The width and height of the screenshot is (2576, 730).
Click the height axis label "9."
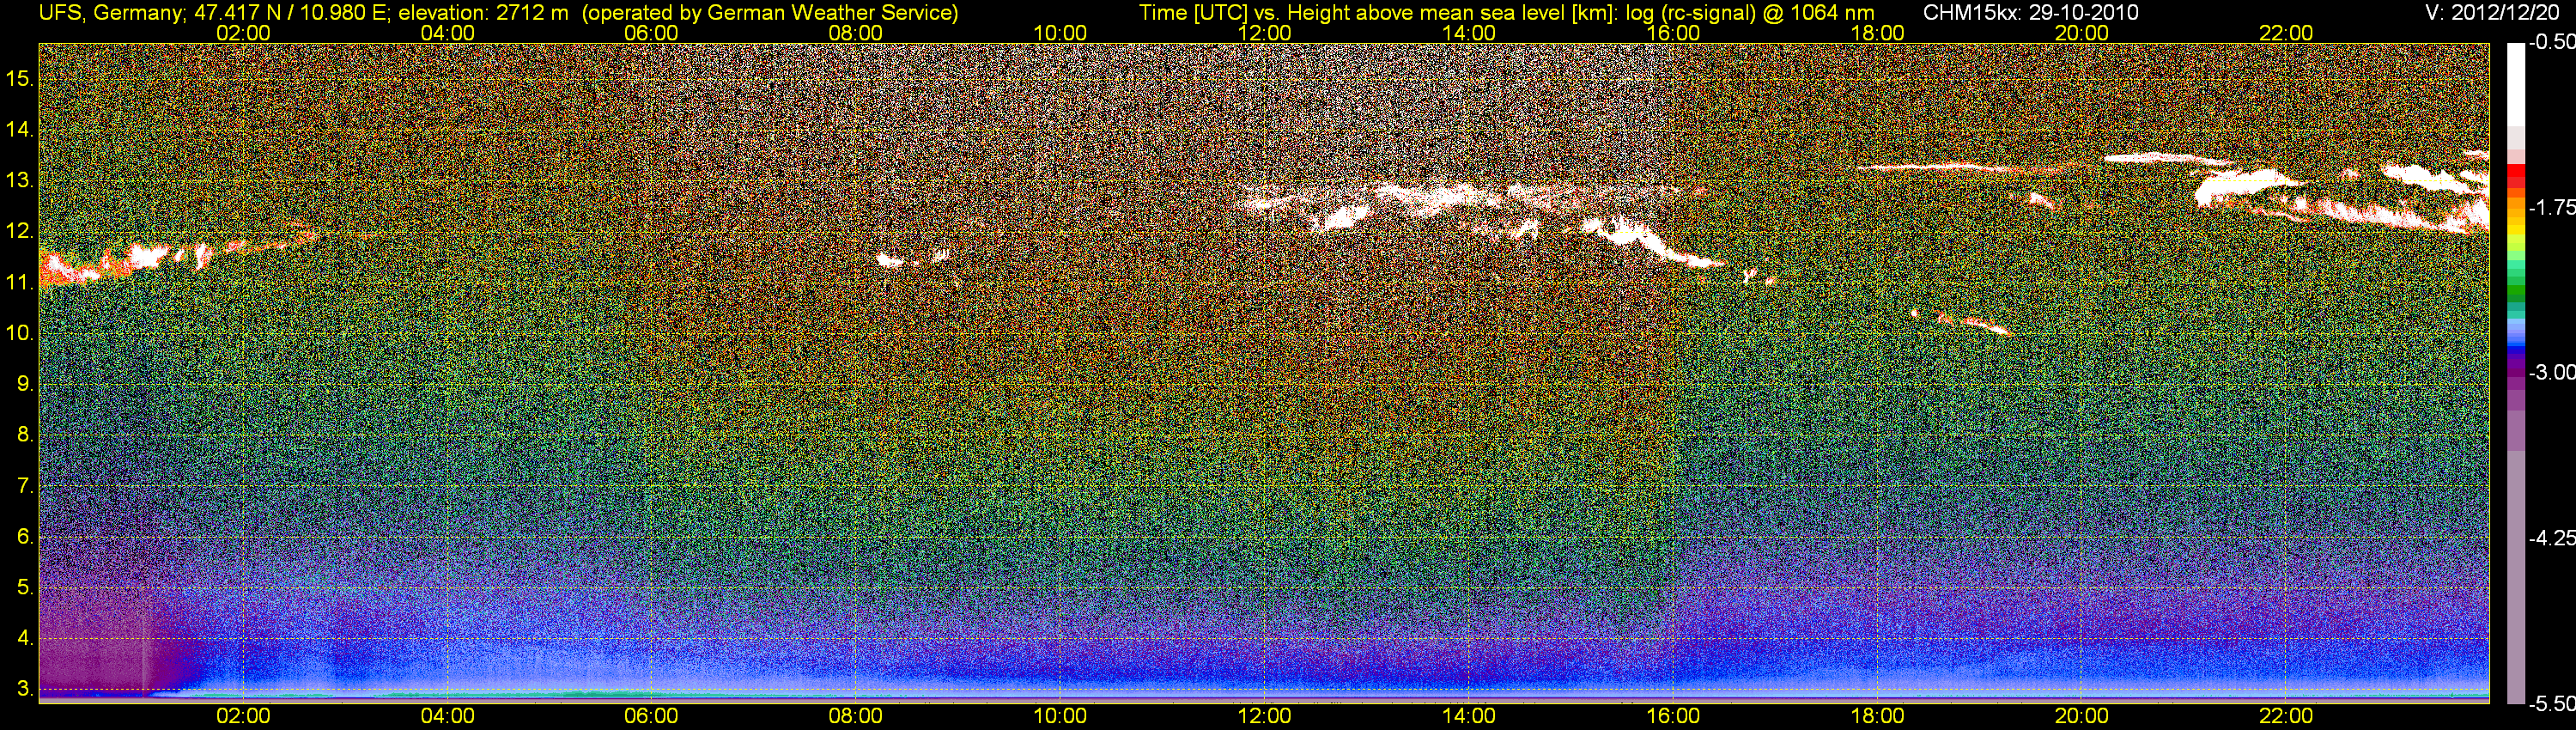point(25,384)
